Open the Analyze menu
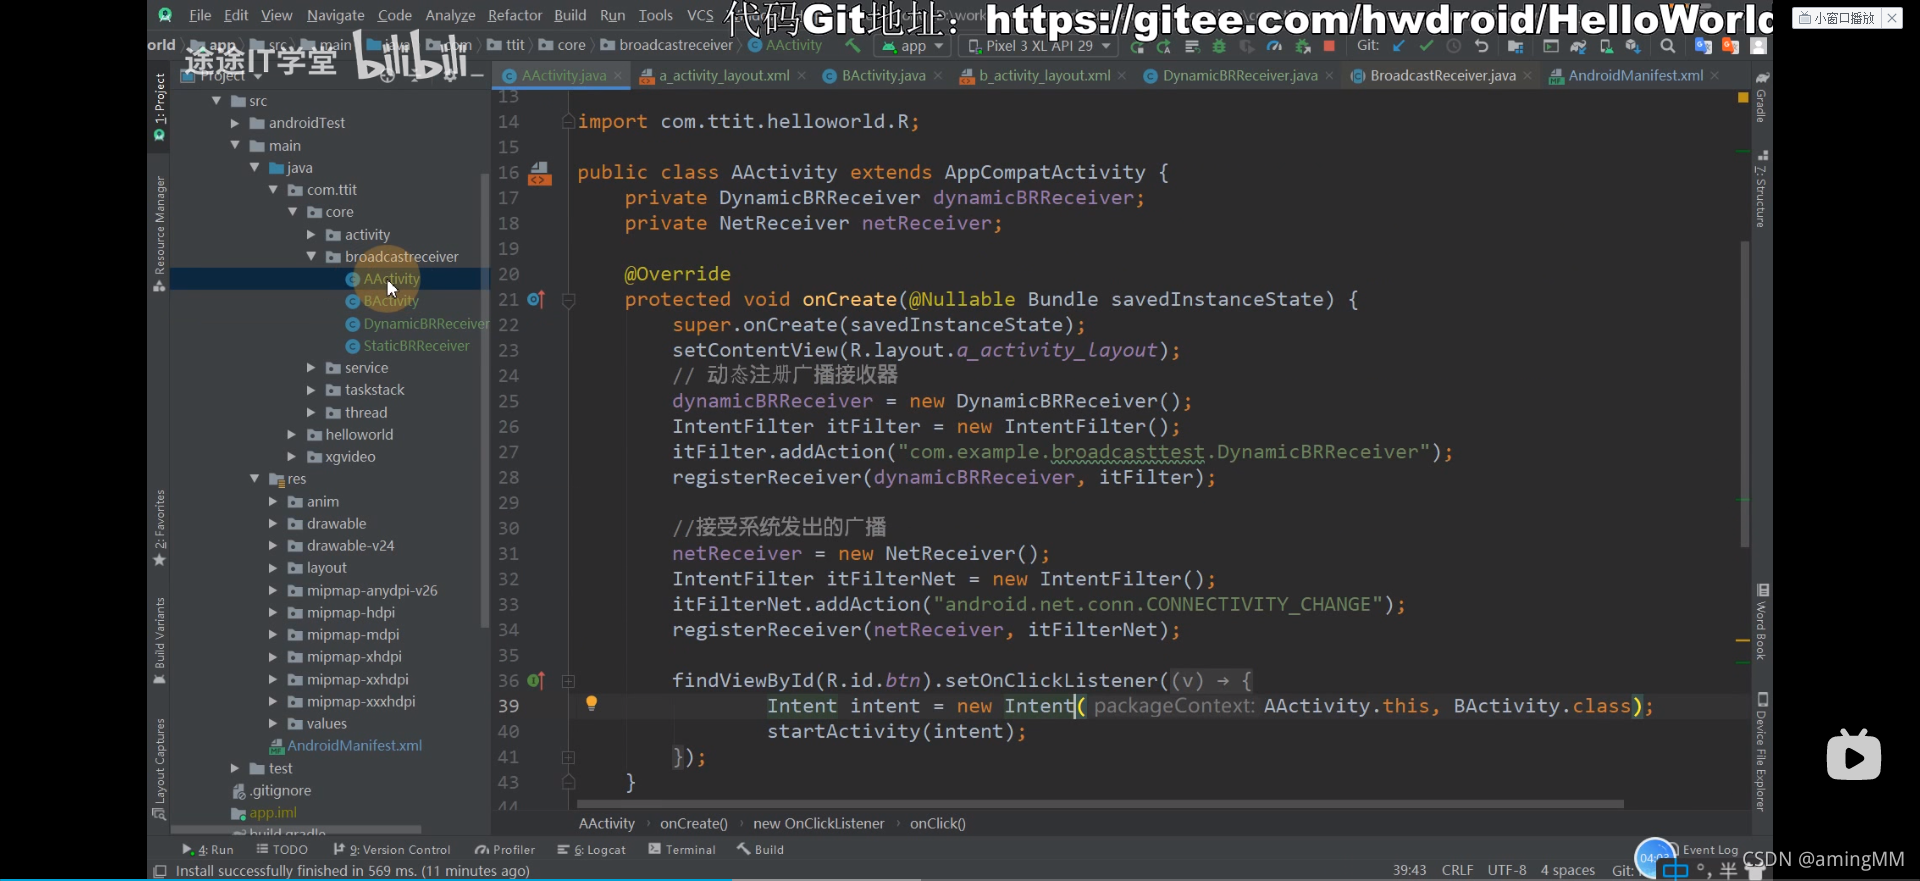The width and height of the screenshot is (1920, 881). tap(450, 15)
